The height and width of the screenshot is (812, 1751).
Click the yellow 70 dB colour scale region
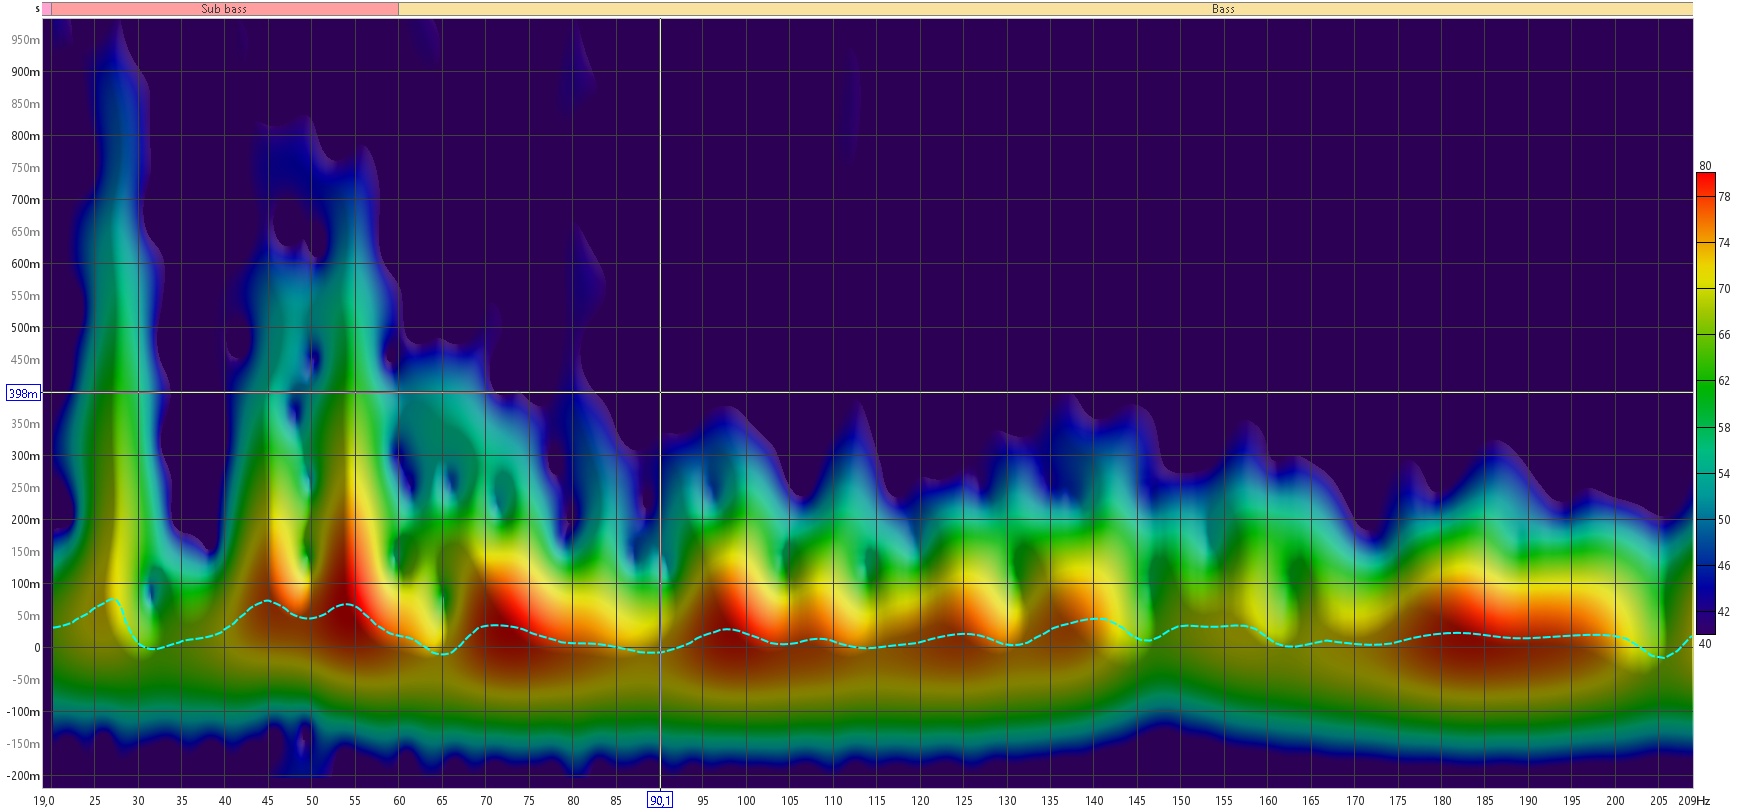1705,289
